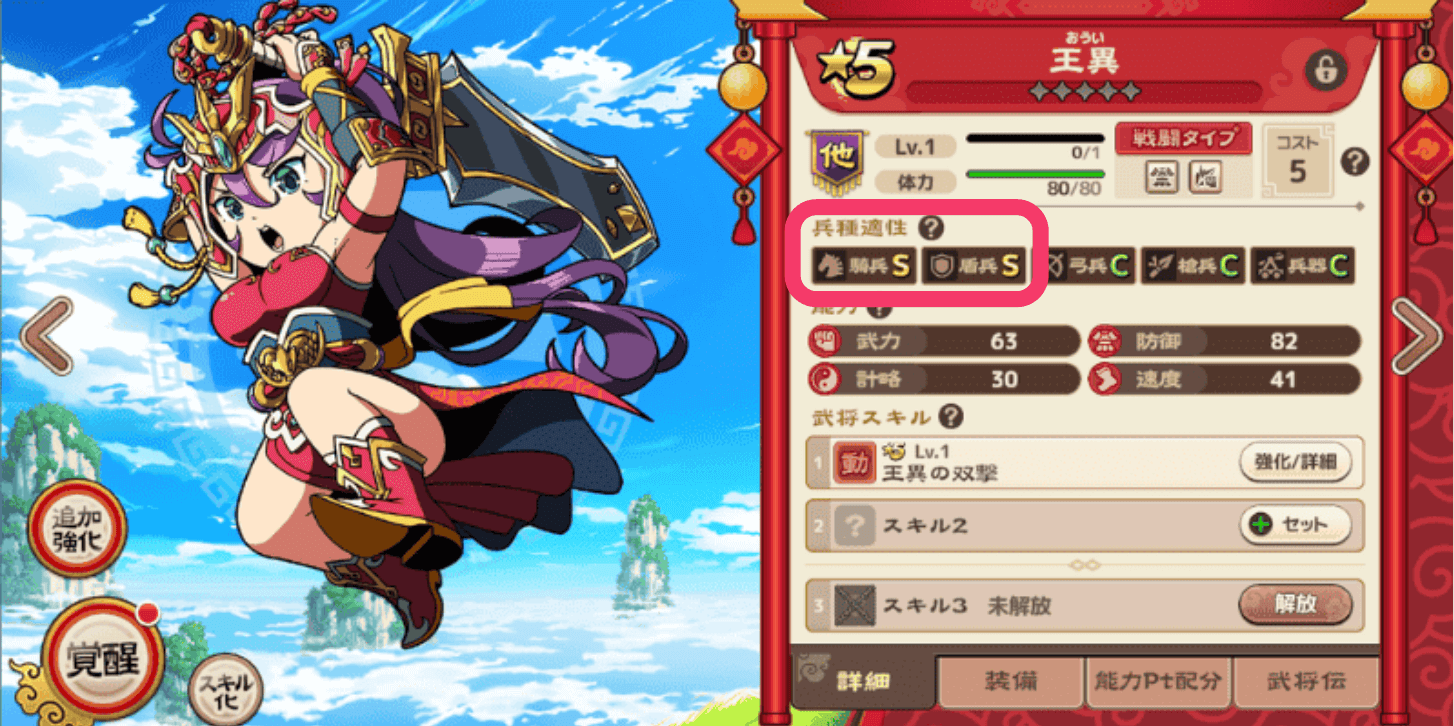
Task: Select the 弓兵 C aptitude badge
Action: point(1084,265)
